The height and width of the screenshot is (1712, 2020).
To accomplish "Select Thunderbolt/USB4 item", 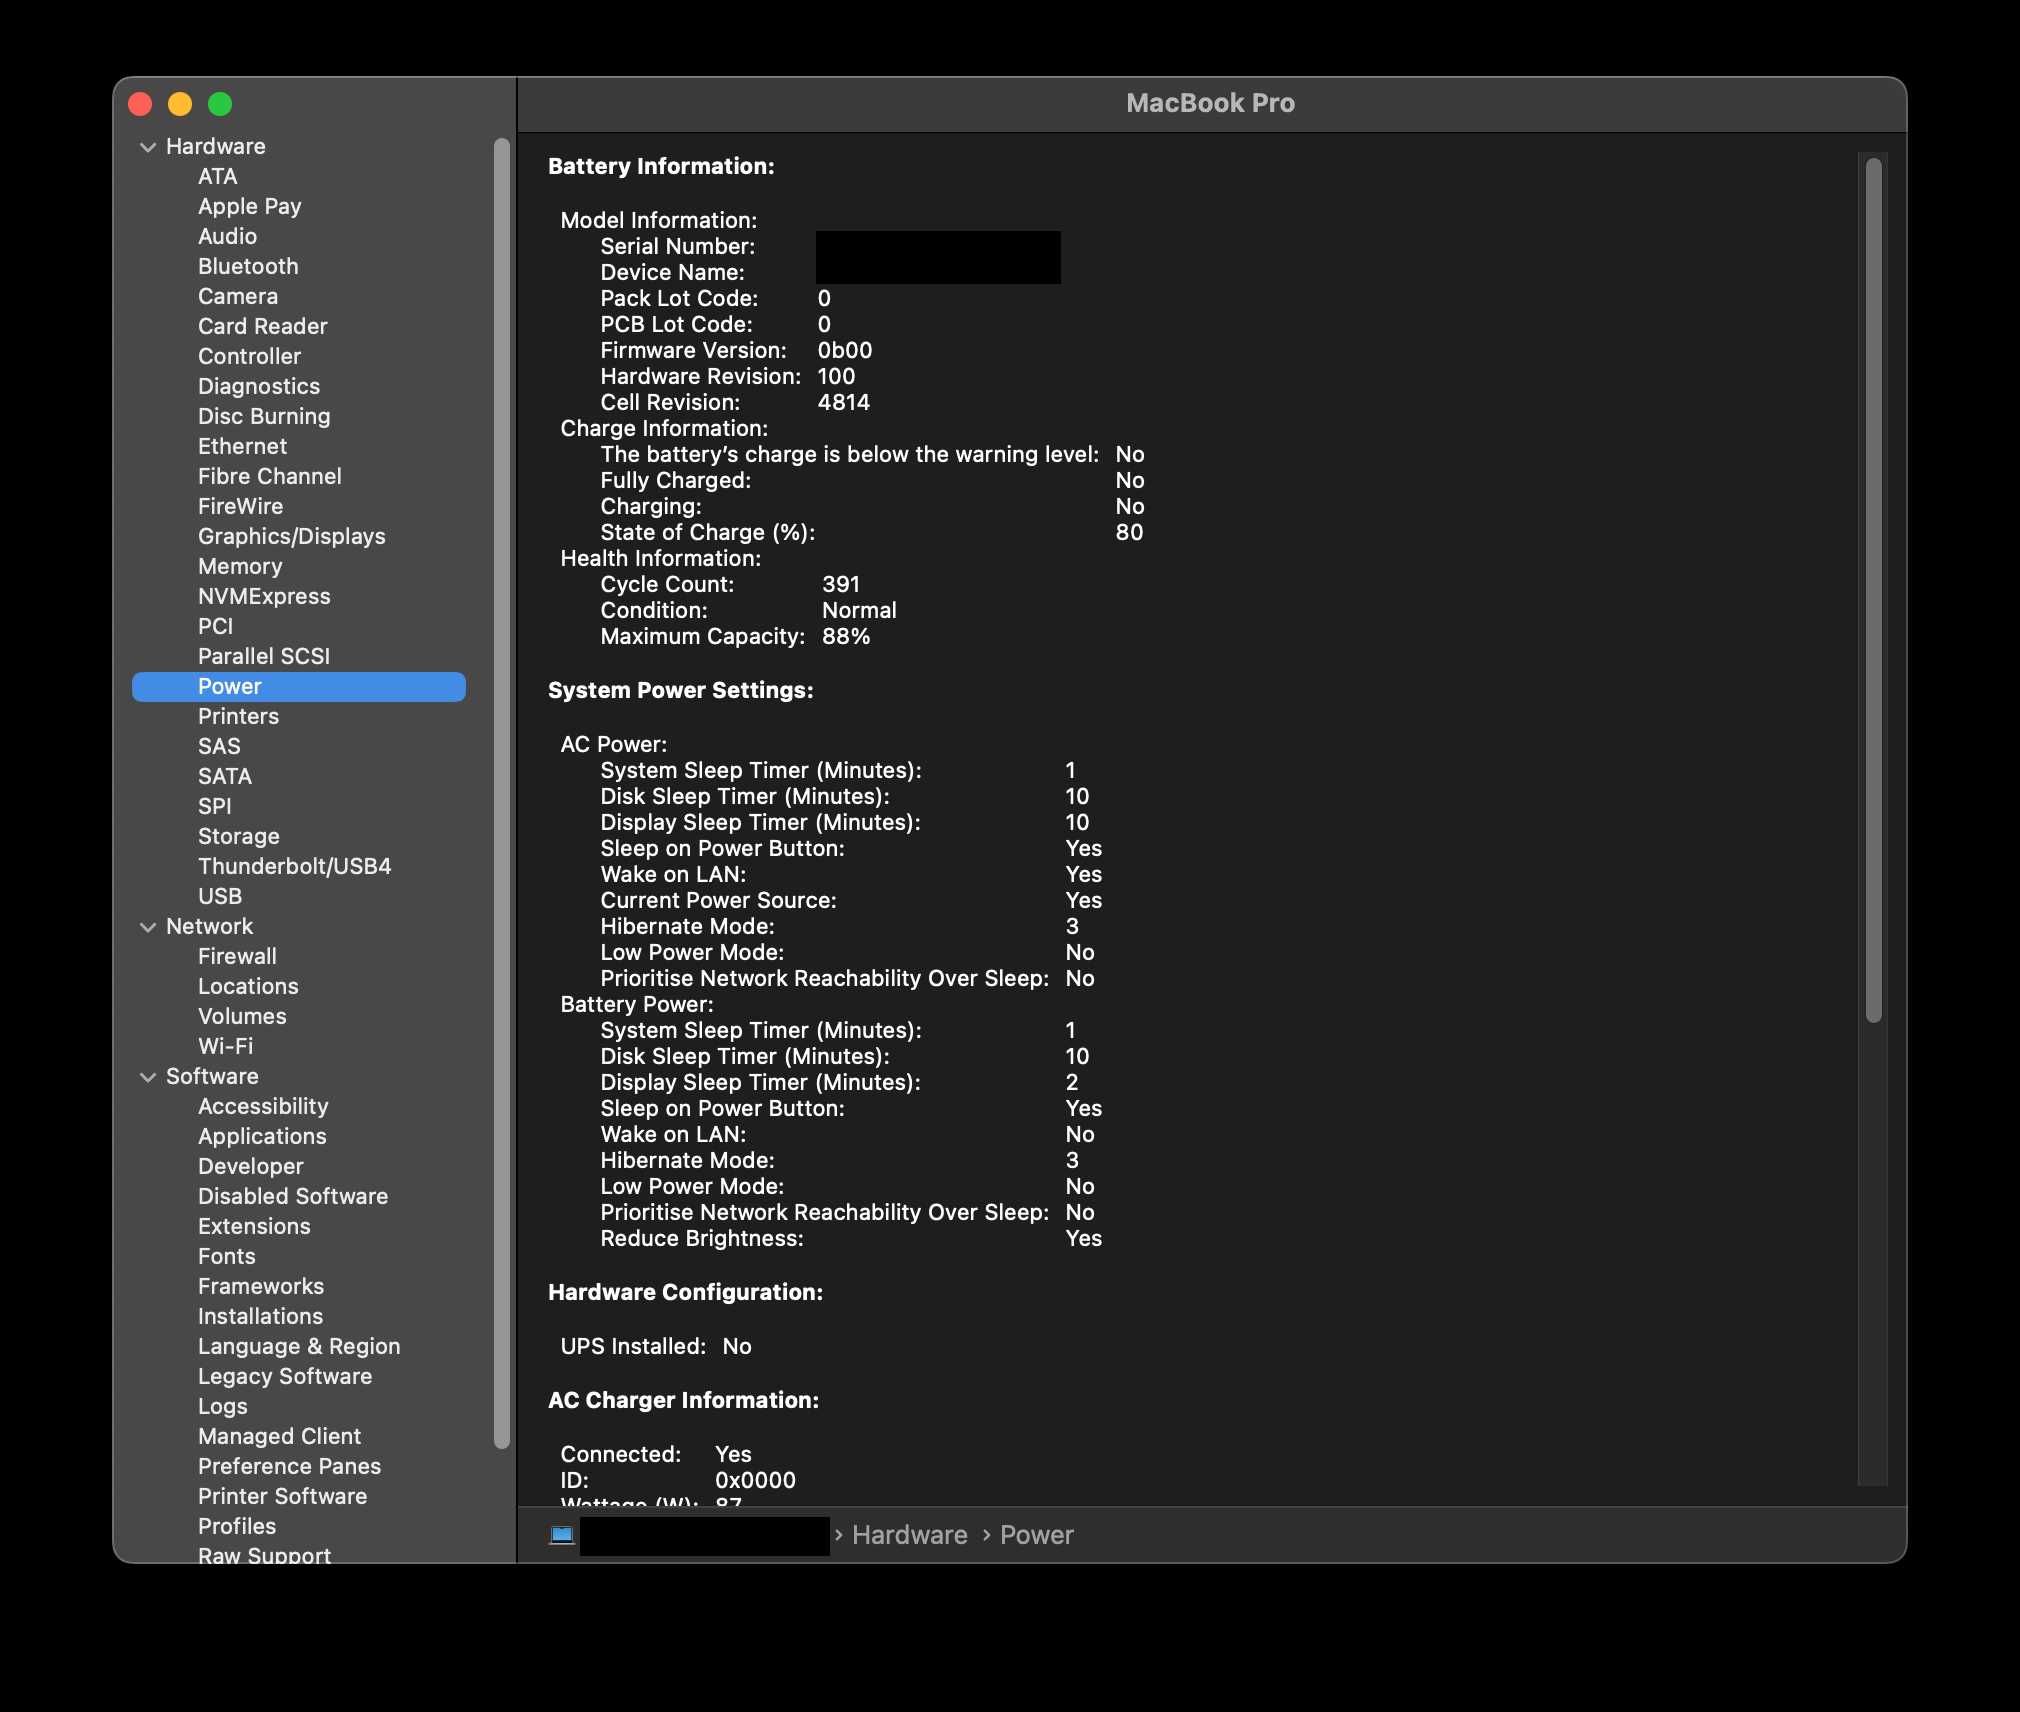I will click(294, 867).
